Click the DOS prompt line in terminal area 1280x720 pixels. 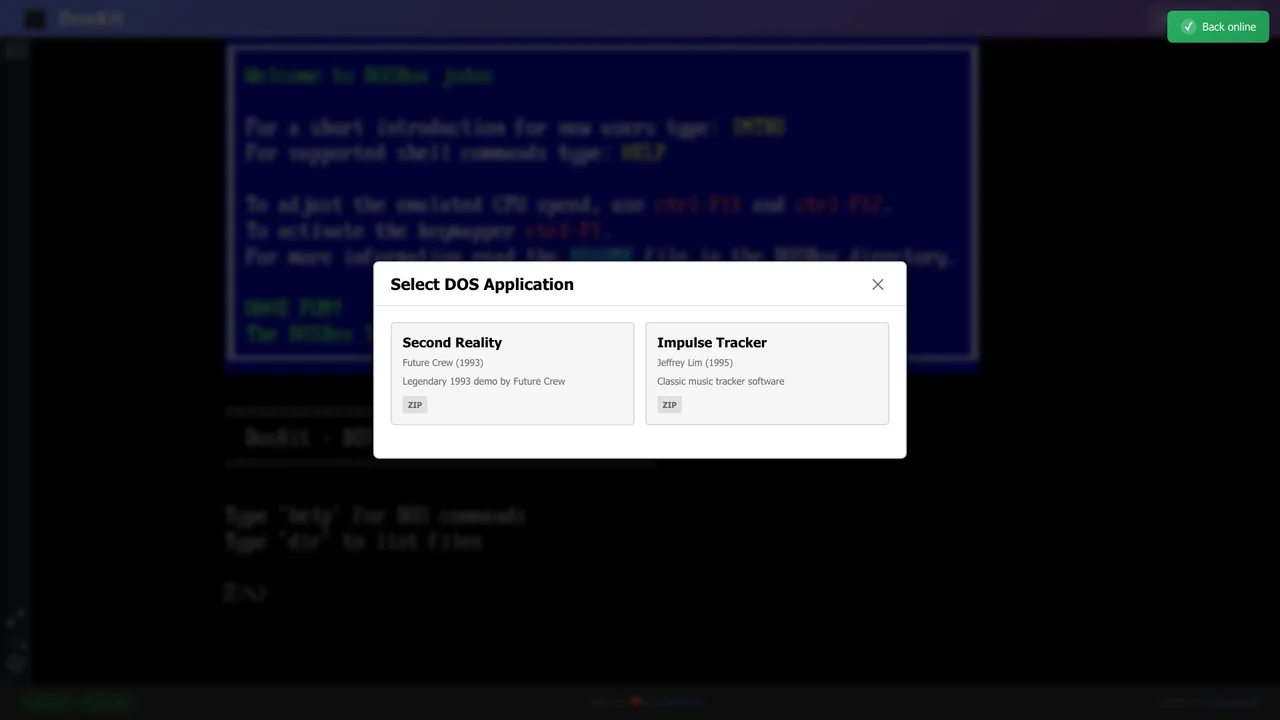245,593
